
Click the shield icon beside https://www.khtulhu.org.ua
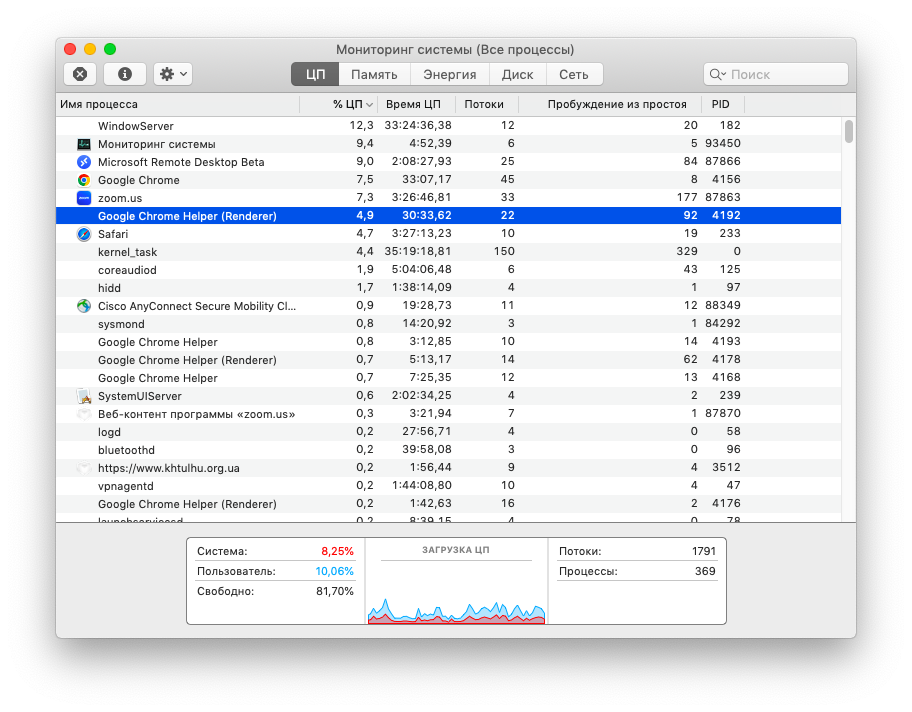(84, 468)
